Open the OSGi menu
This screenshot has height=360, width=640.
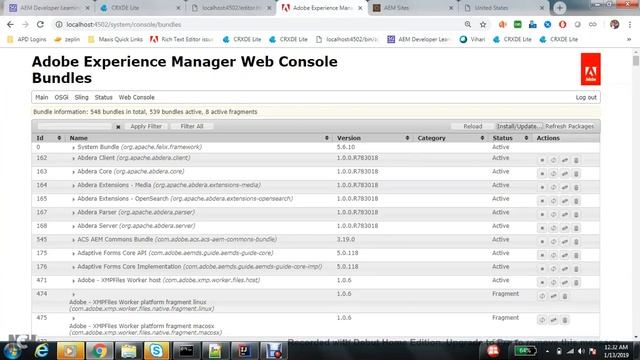pos(61,98)
